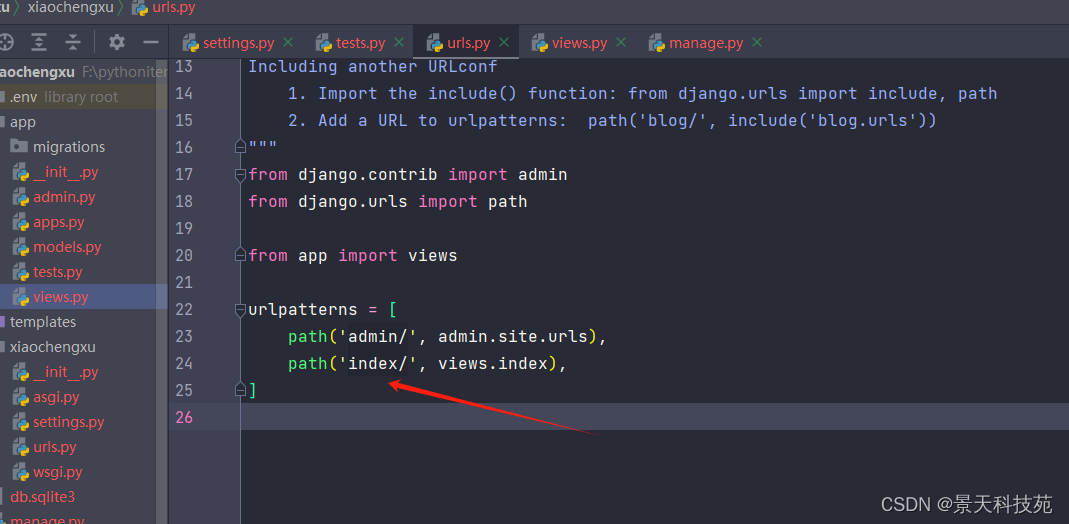The width and height of the screenshot is (1069, 524).
Task: Click the Collapse All icon in project toolbar
Action: 73,42
